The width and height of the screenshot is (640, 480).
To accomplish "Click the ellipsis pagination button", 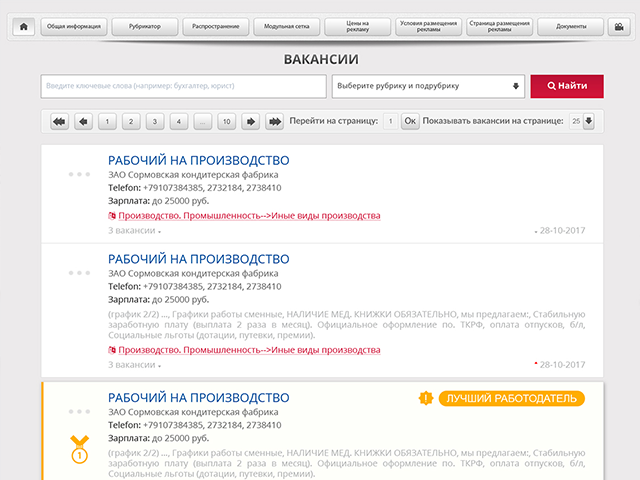I will 203,122.
